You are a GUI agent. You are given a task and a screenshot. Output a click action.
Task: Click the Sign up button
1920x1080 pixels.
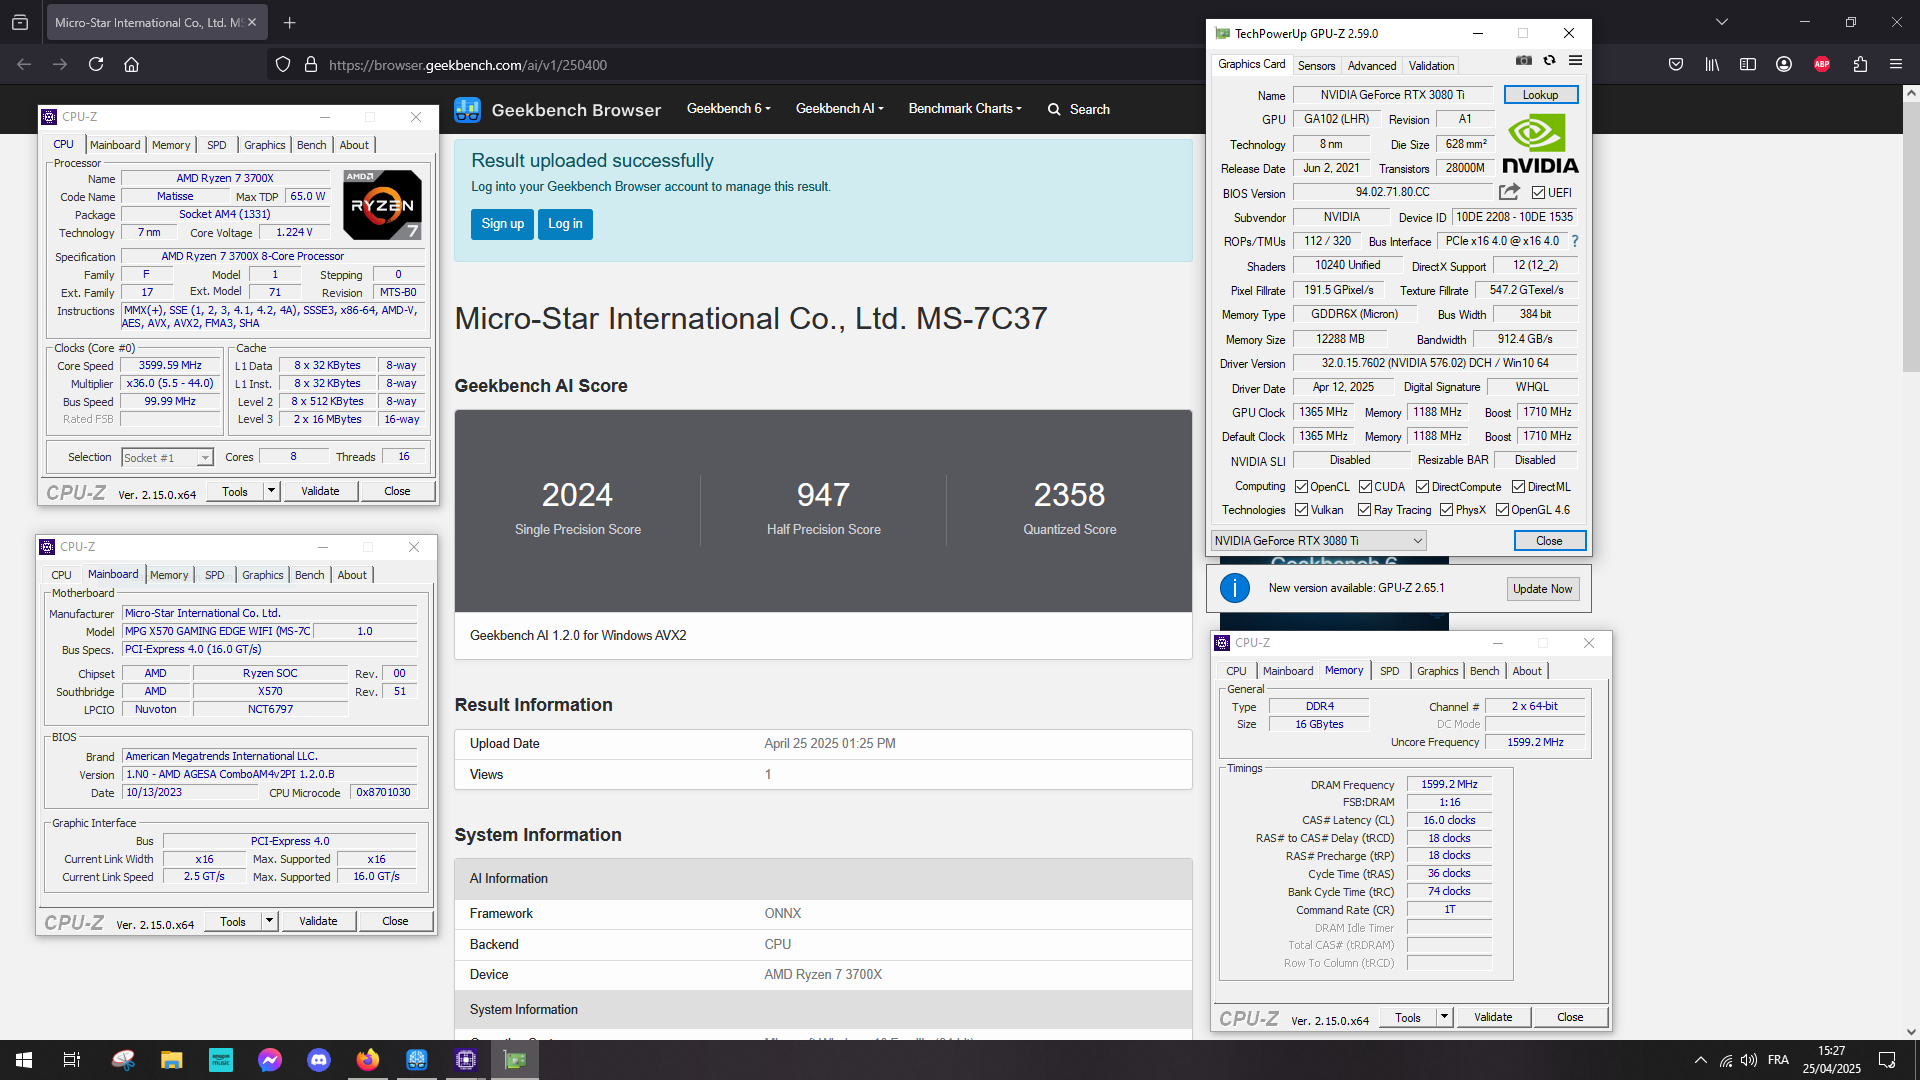(x=502, y=224)
